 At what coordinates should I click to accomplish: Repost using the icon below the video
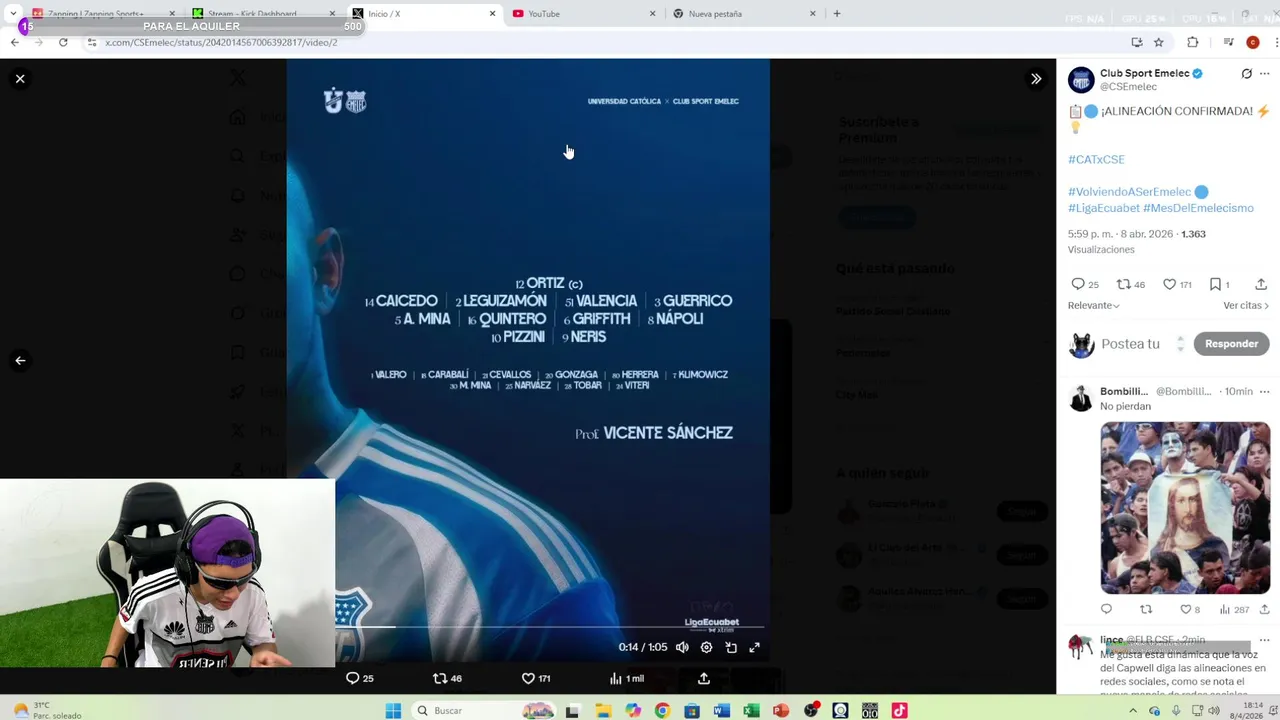pyautogui.click(x=439, y=678)
